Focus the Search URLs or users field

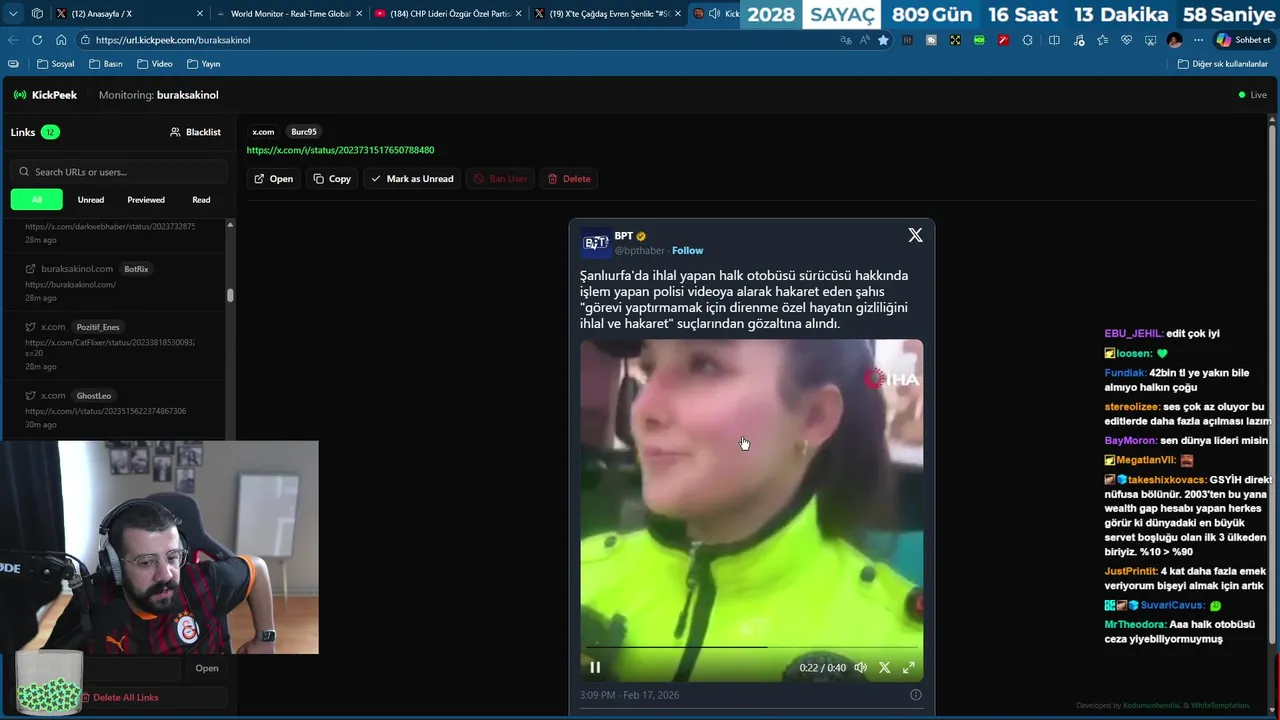click(x=118, y=172)
